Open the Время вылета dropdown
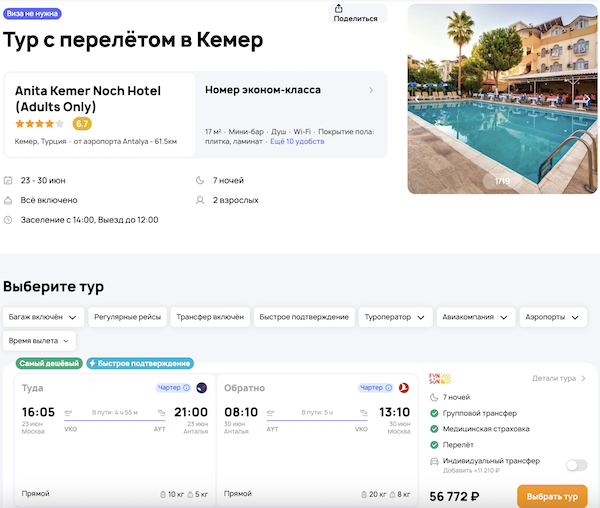 tap(39, 341)
